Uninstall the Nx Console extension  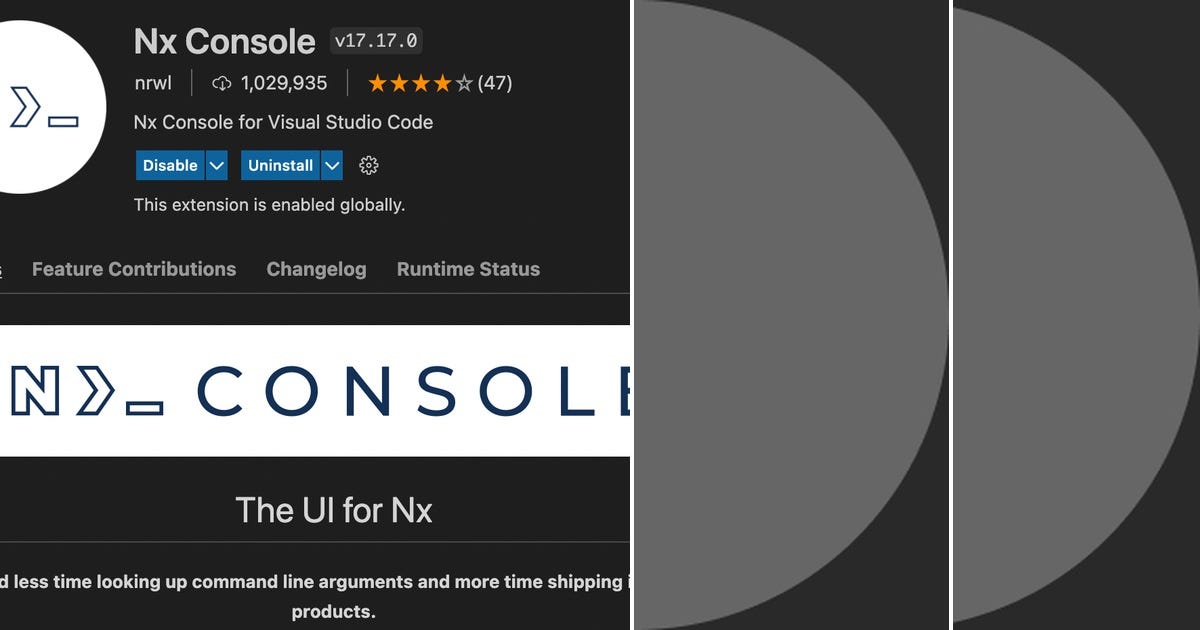279,165
